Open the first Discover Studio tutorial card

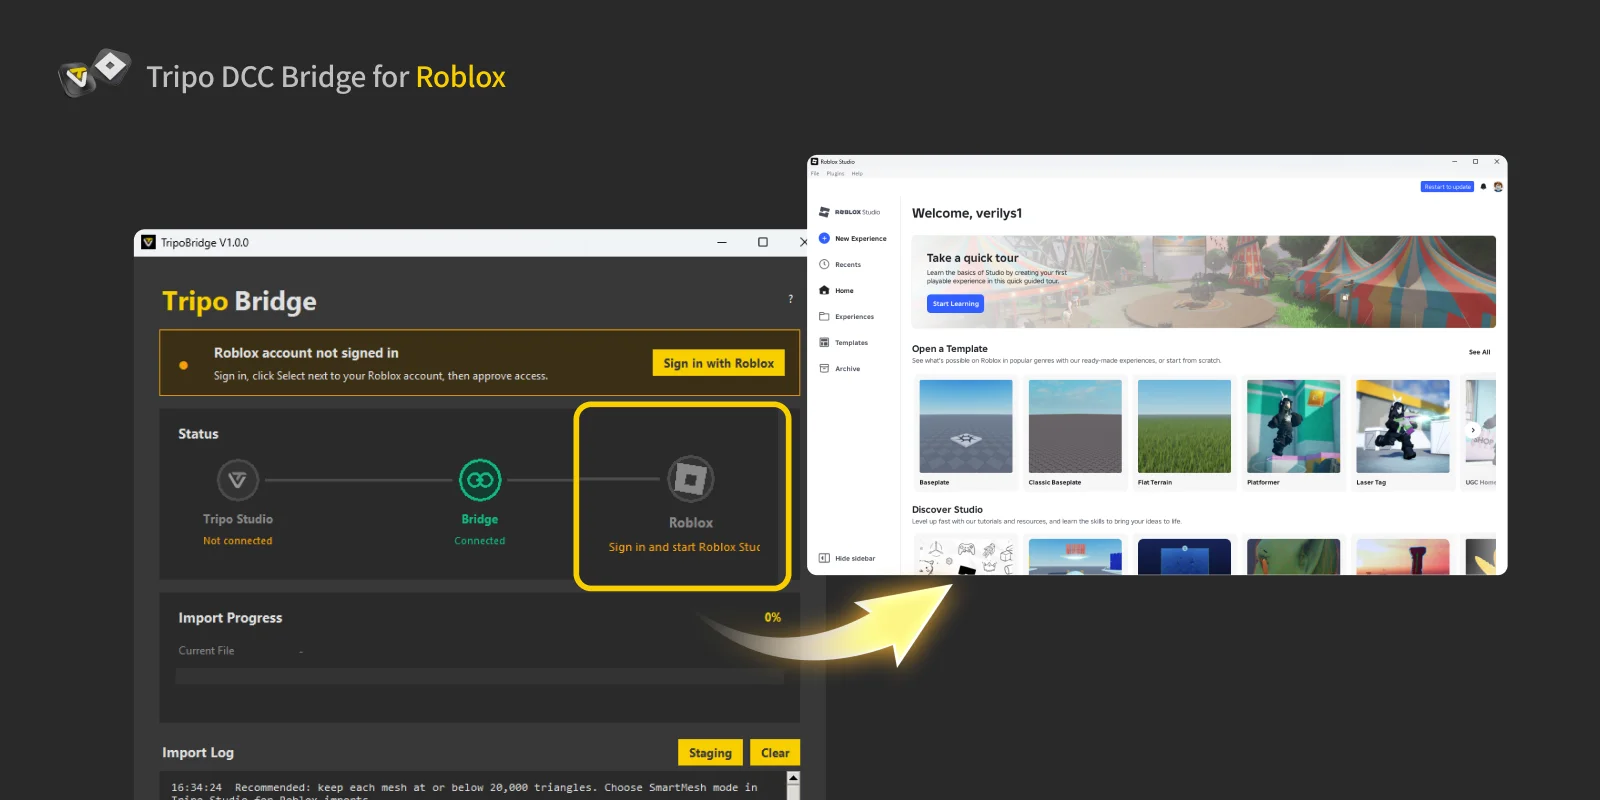click(965, 557)
